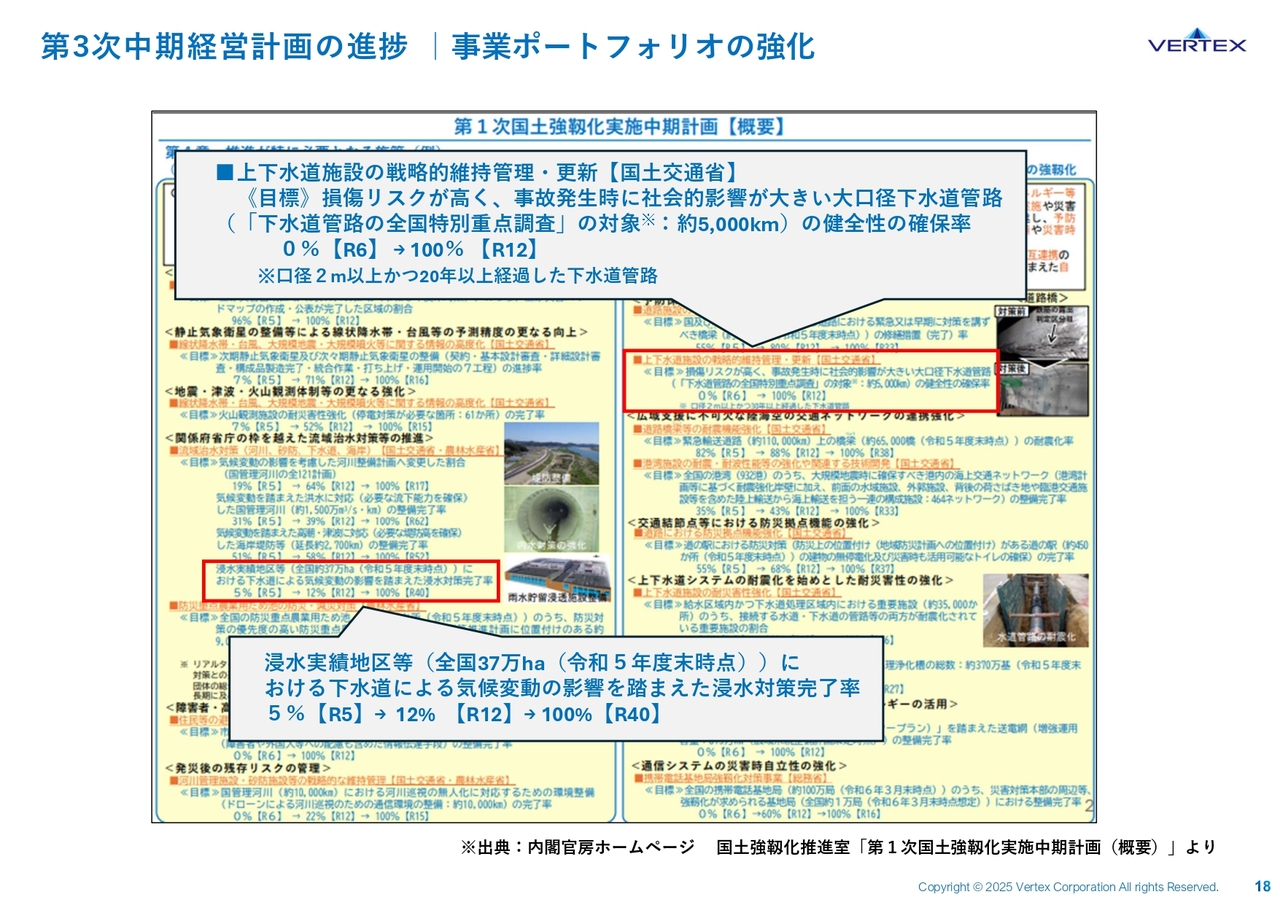
Task: Click the Vertex Corporation copyright notice in the footer
Action: pyautogui.click(x=1068, y=887)
